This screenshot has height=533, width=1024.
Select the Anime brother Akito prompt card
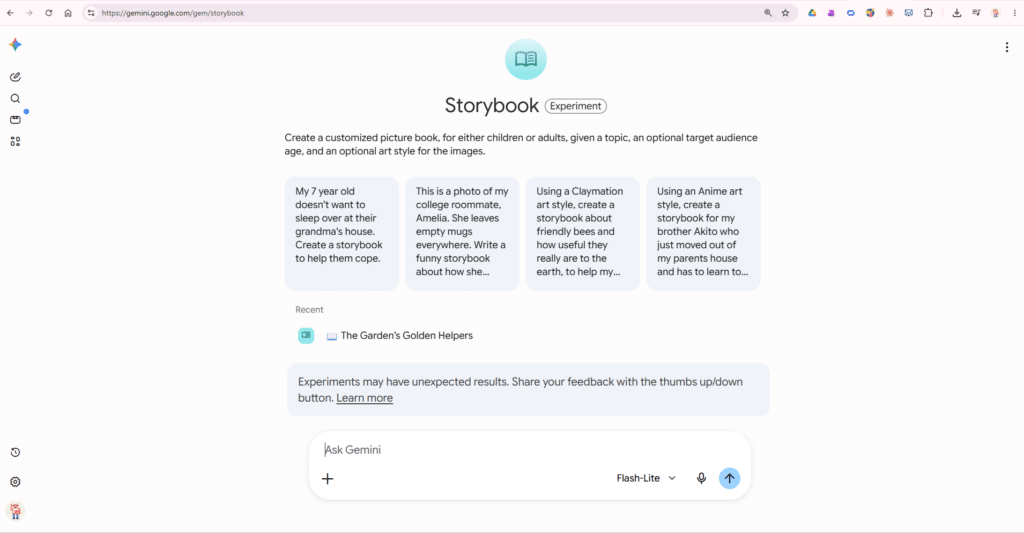703,233
